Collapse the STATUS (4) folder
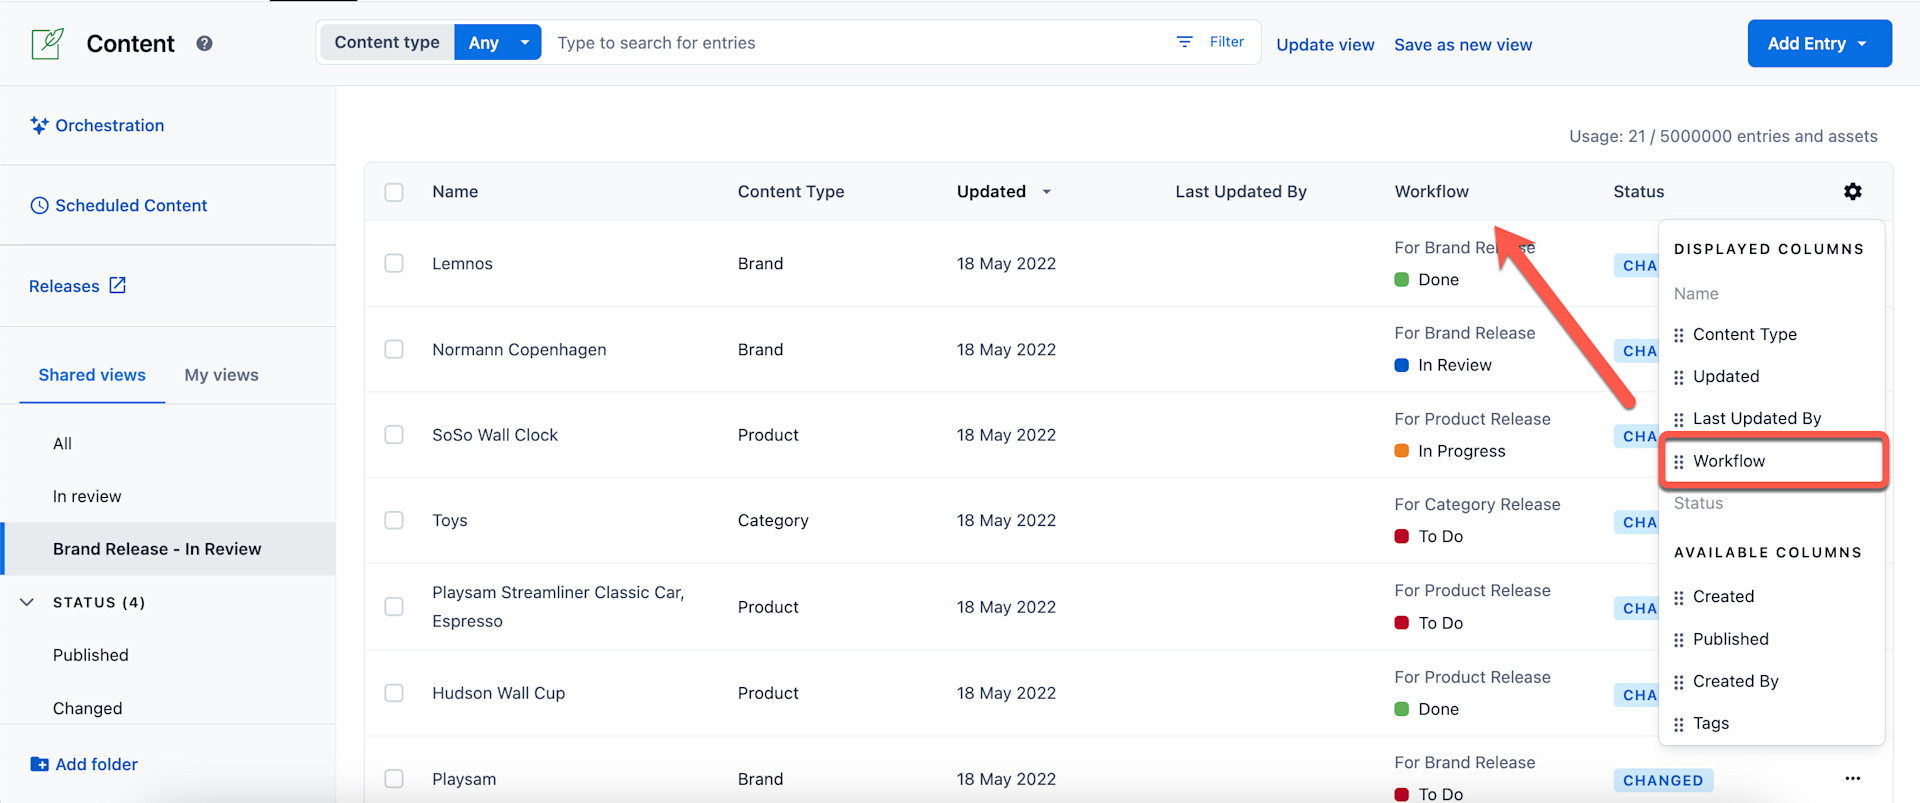1920x803 pixels. pyautogui.click(x=27, y=602)
